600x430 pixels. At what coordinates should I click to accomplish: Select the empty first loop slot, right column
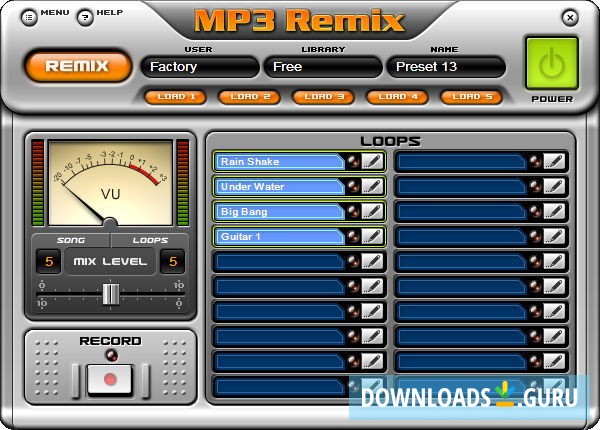[462, 162]
